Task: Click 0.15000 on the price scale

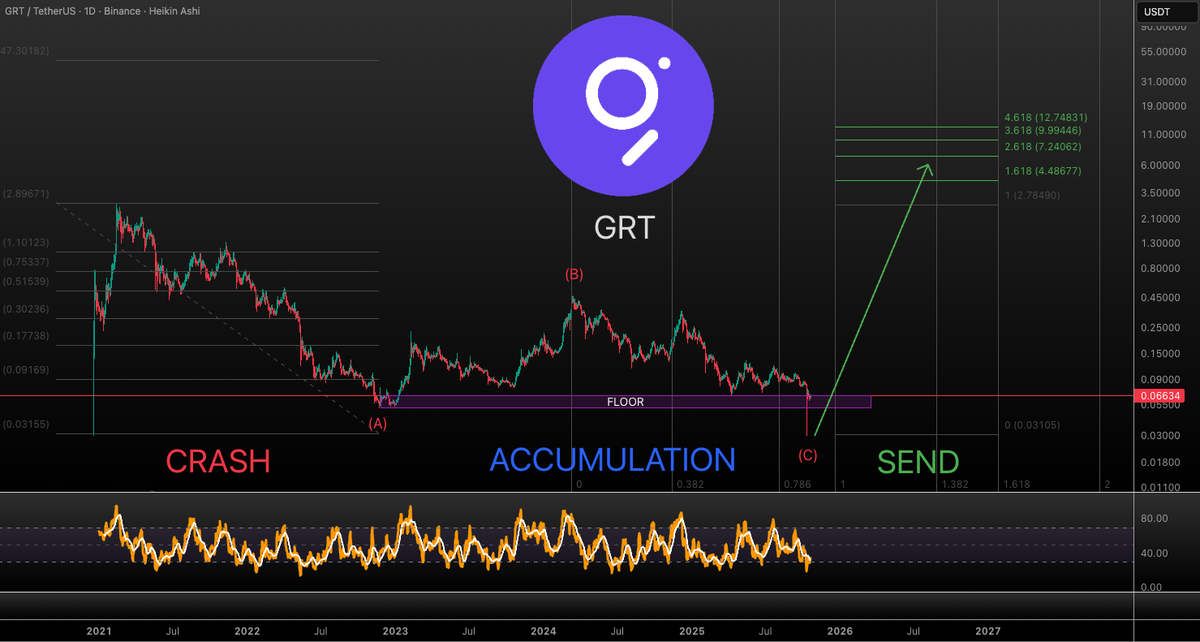Action: point(1163,353)
